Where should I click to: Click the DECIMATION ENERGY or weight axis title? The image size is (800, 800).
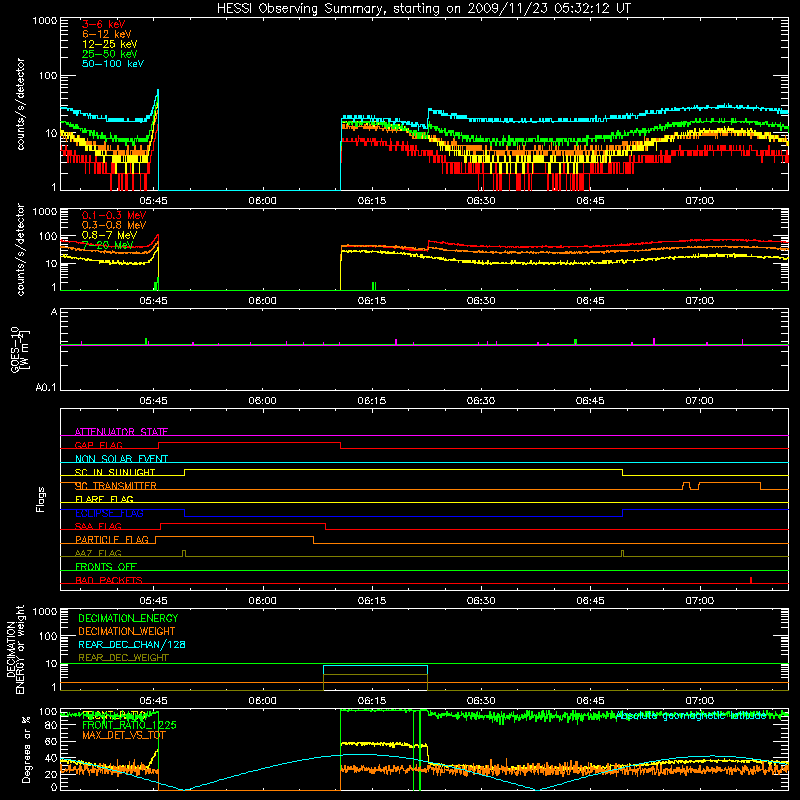[15, 649]
